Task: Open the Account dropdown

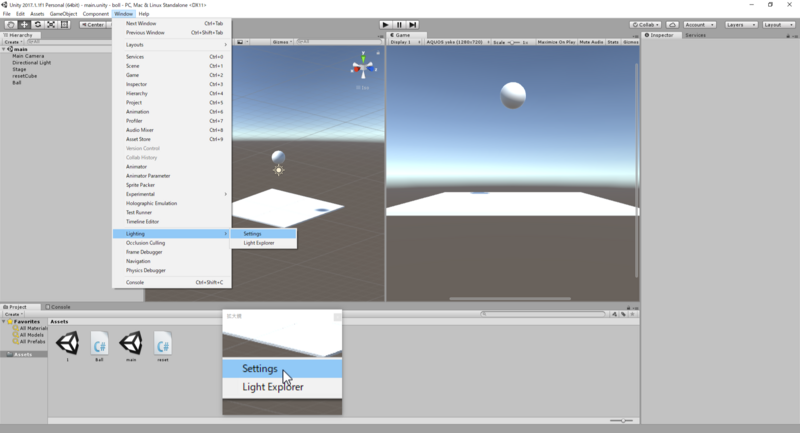Action: pyautogui.click(x=699, y=24)
